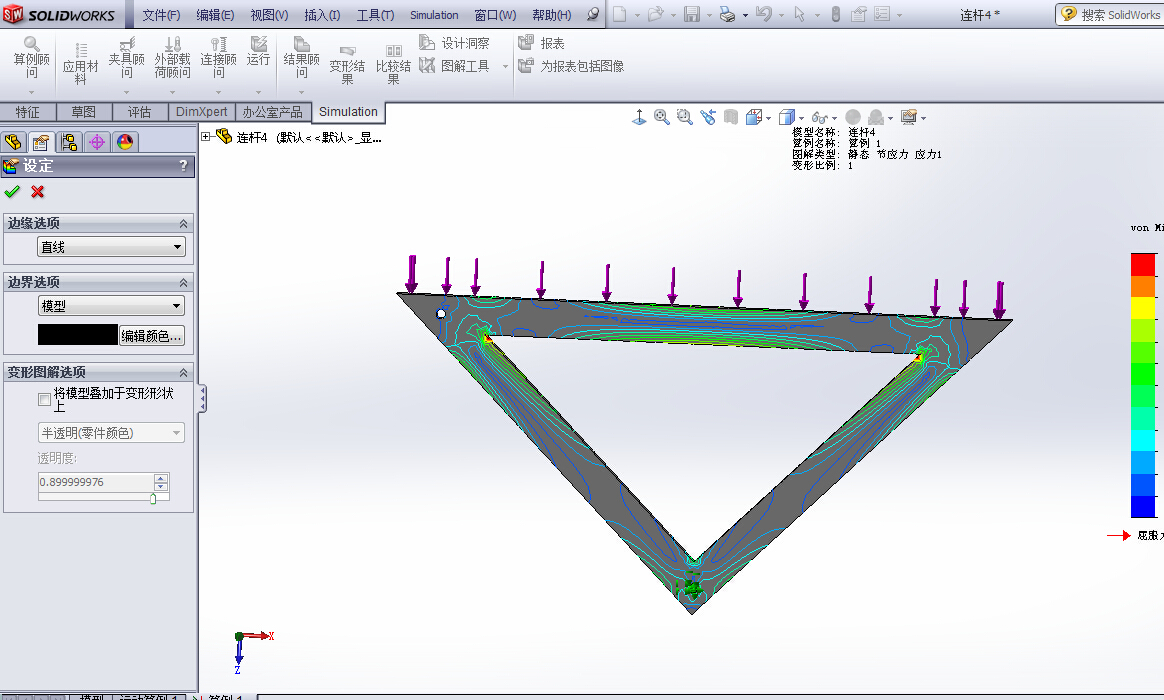Open the FeatureManager design tree tab

pos(13,141)
